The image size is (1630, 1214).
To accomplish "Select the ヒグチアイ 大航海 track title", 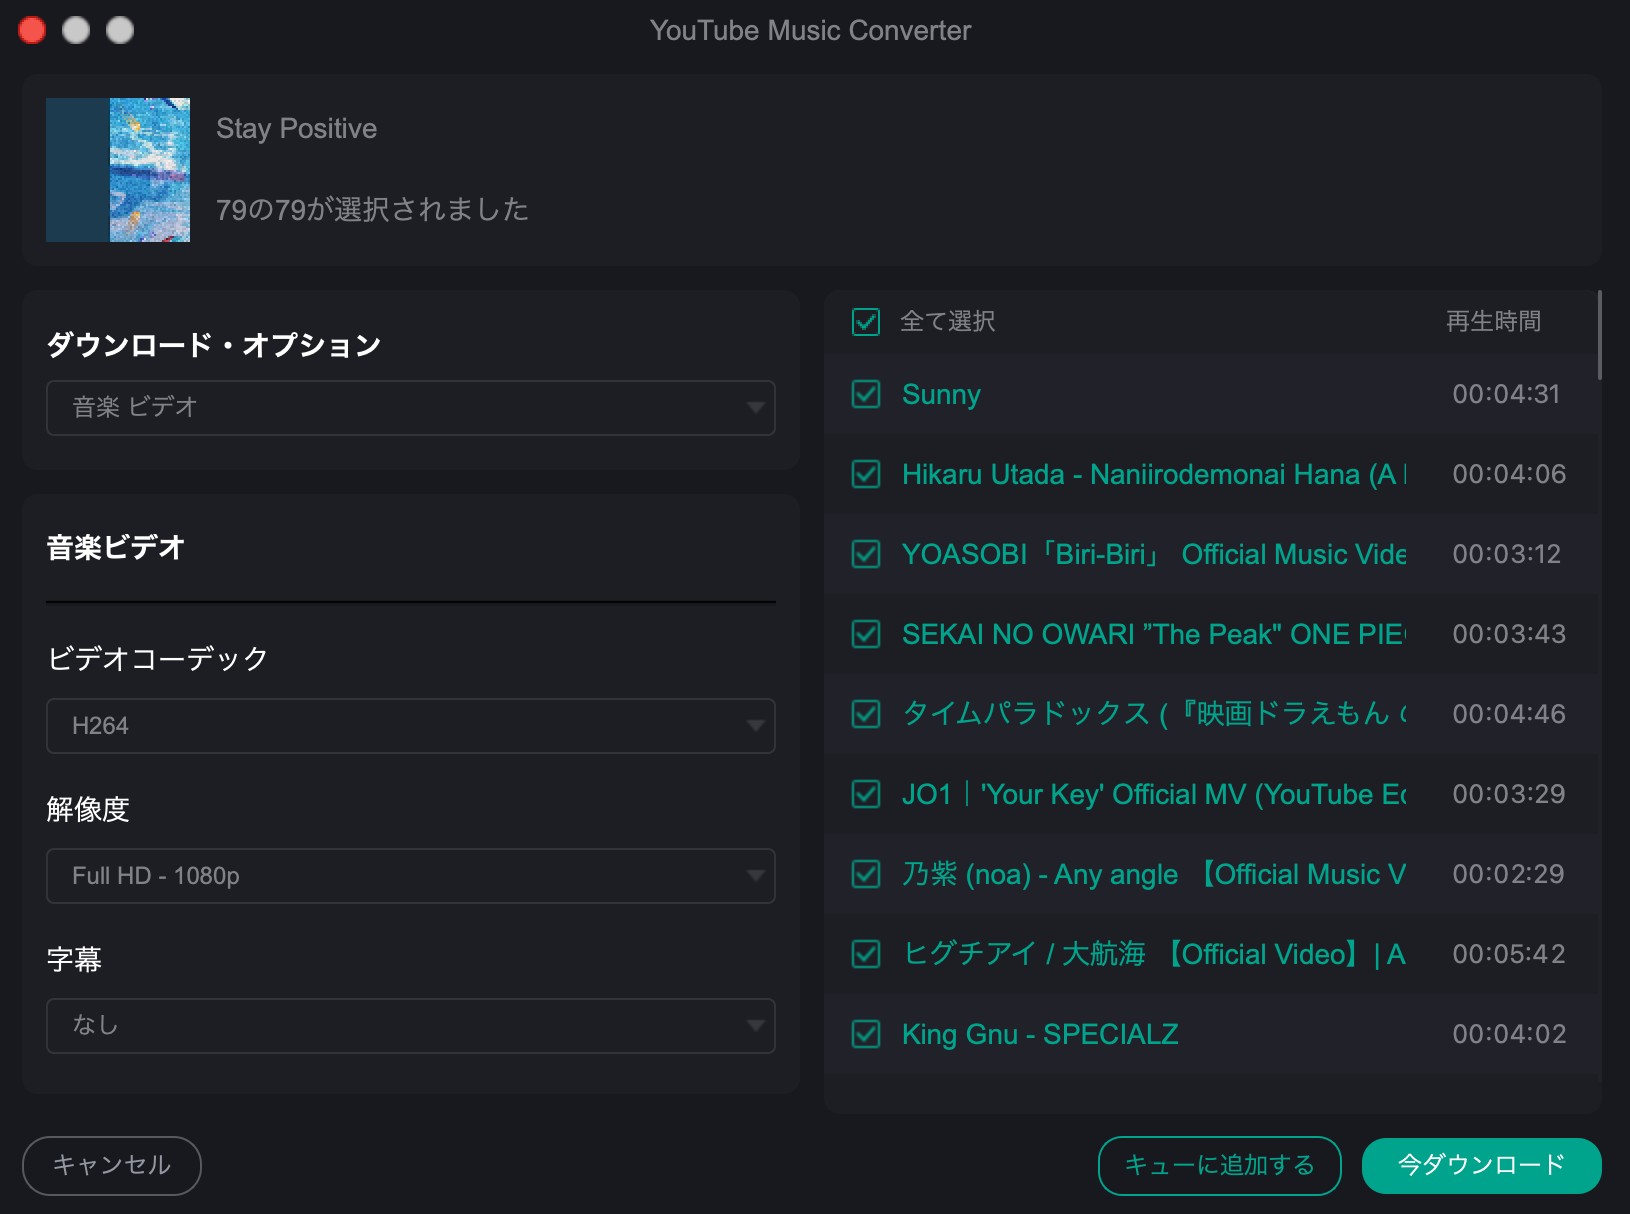I will tap(1154, 954).
